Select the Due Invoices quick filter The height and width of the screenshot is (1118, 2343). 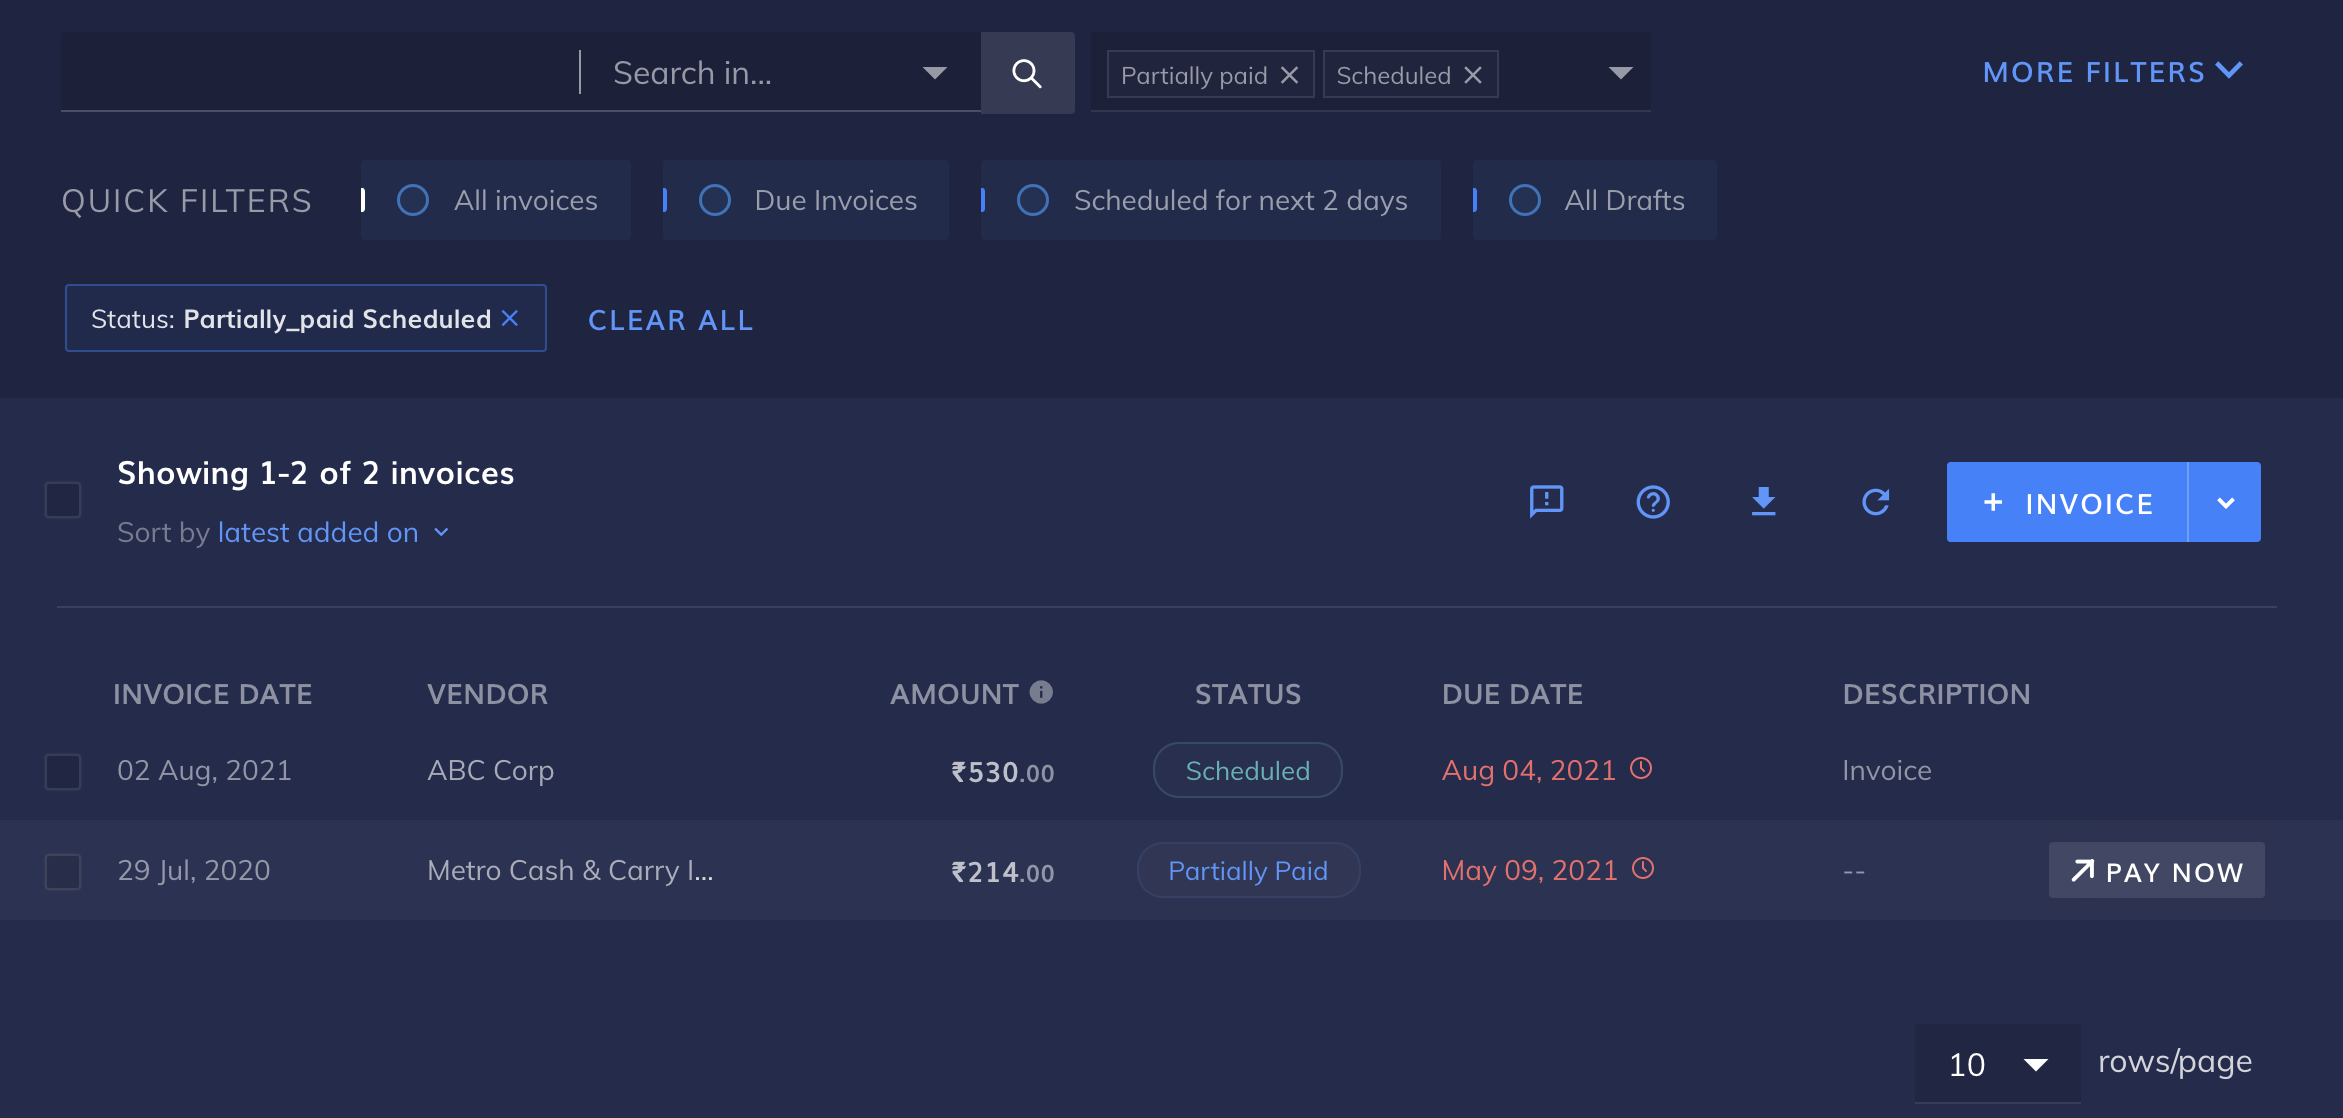click(805, 200)
